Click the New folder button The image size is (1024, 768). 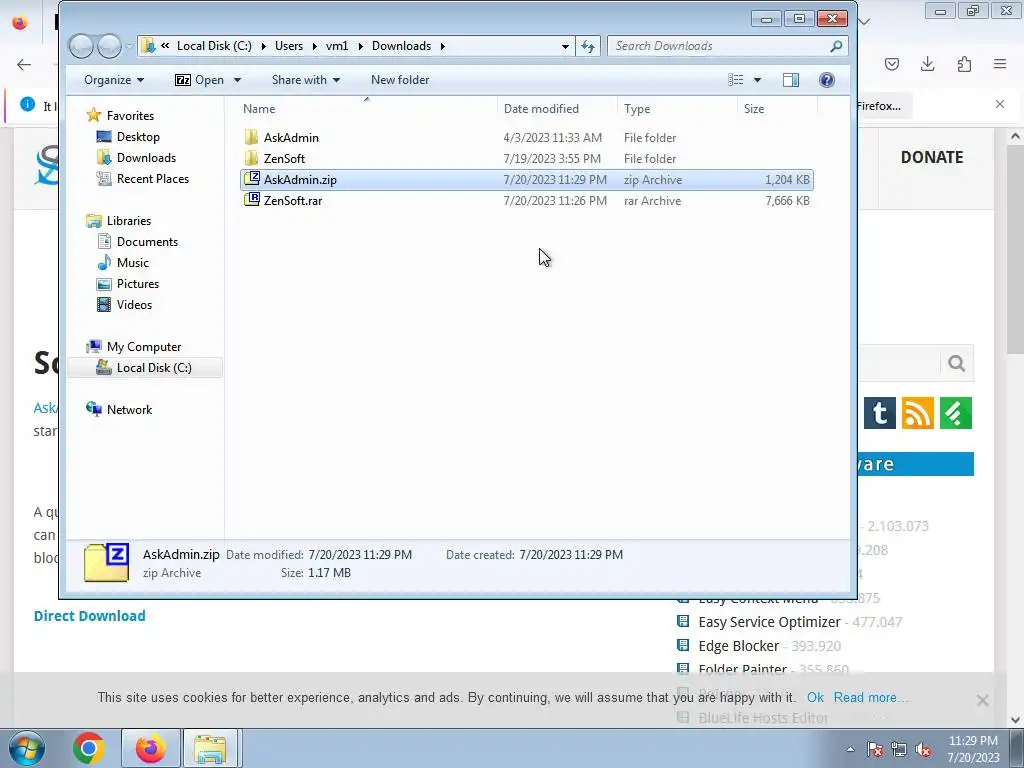click(400, 80)
